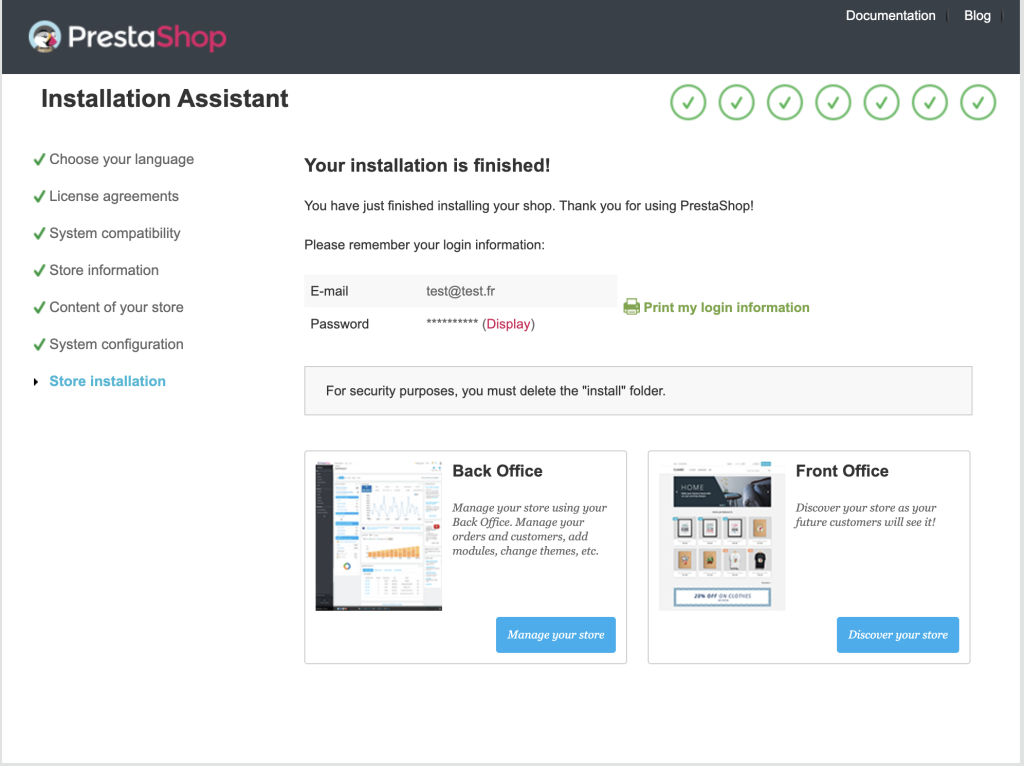Select the Store information step

coord(104,270)
